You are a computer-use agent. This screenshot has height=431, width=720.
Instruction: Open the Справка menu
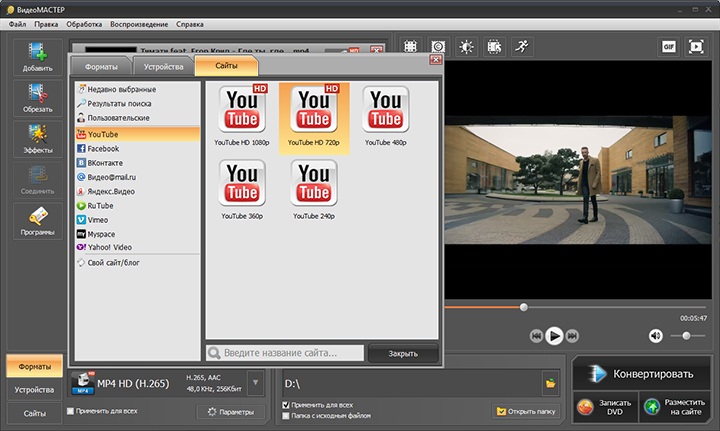click(x=190, y=24)
